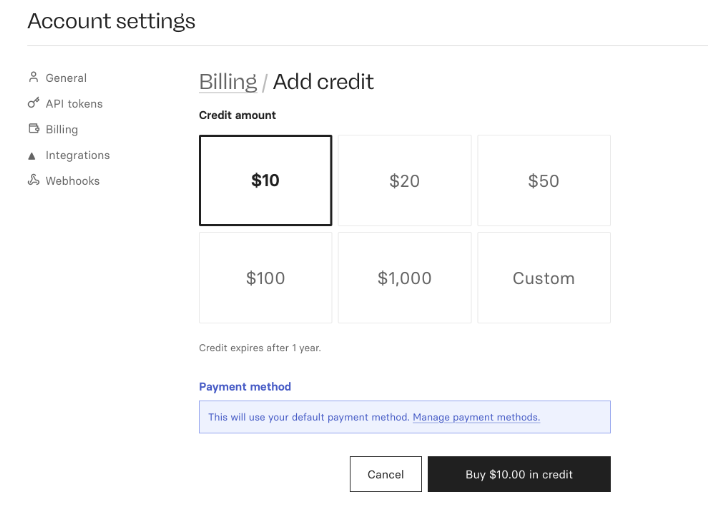The image size is (710, 530).
Task: Click the API tokens key icon
Action: pos(33,103)
